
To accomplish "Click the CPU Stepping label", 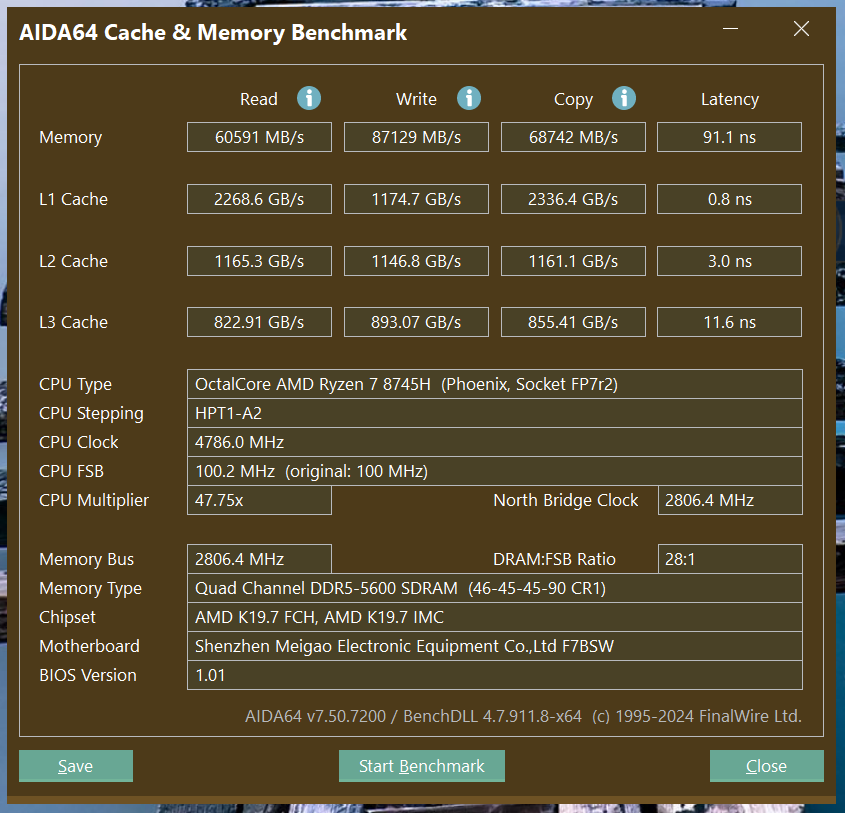I will 91,414.
